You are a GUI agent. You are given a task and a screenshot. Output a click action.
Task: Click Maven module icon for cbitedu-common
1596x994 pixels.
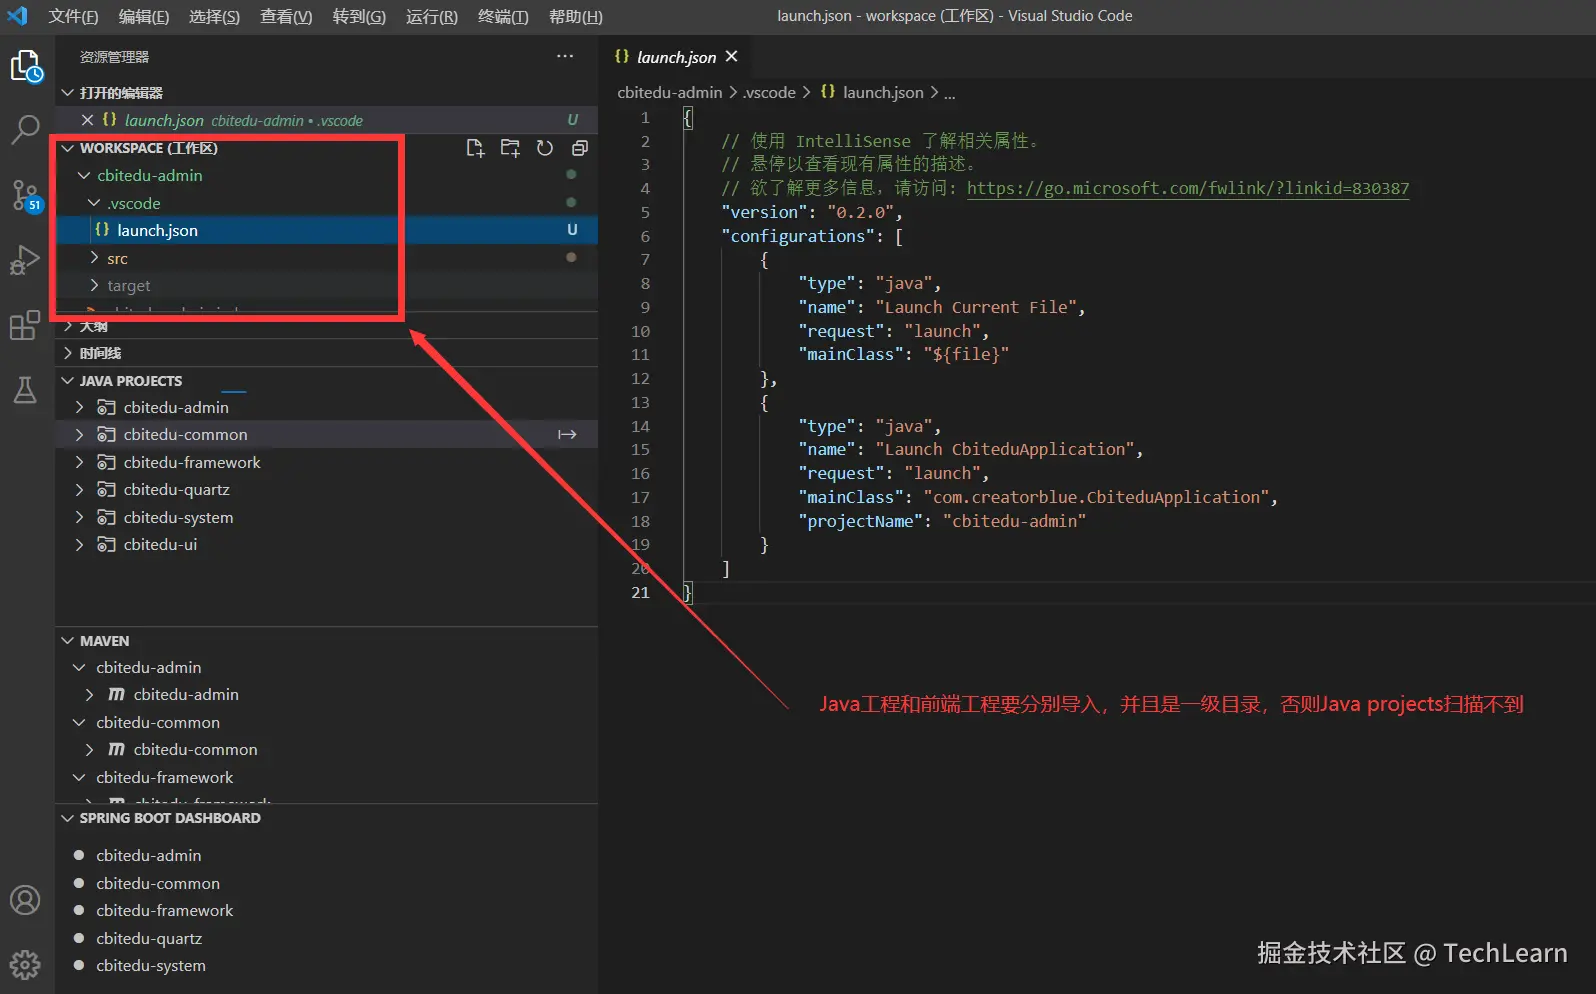116,750
